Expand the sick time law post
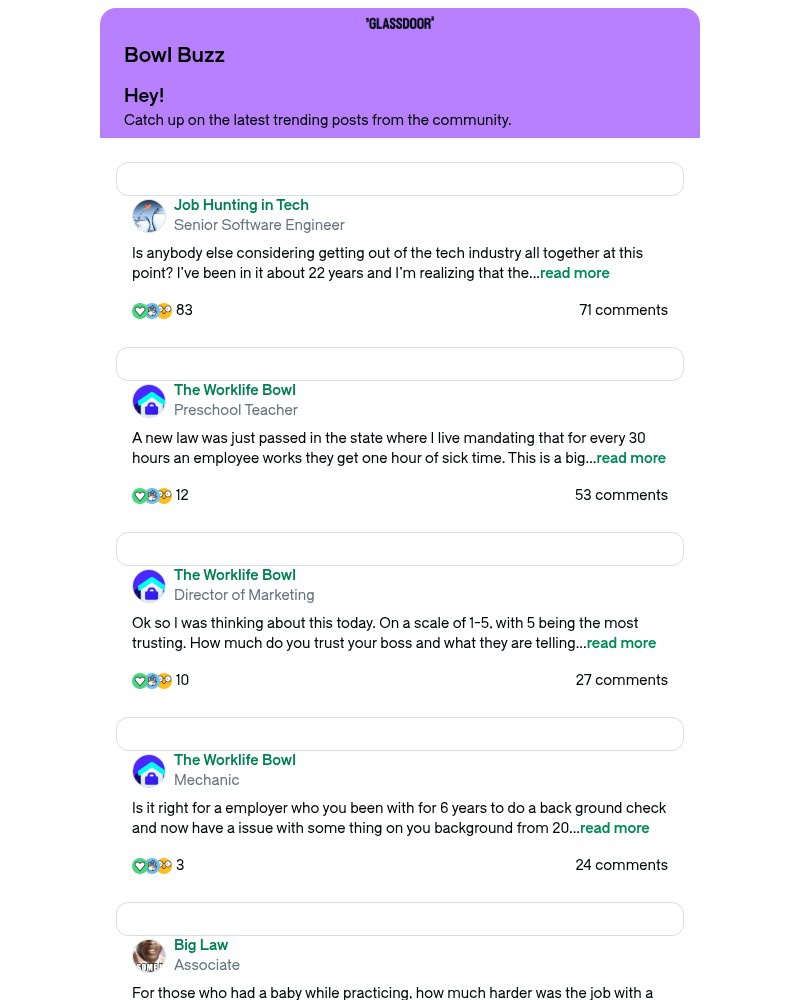Viewport: 800px width, 1000px height. (x=631, y=458)
